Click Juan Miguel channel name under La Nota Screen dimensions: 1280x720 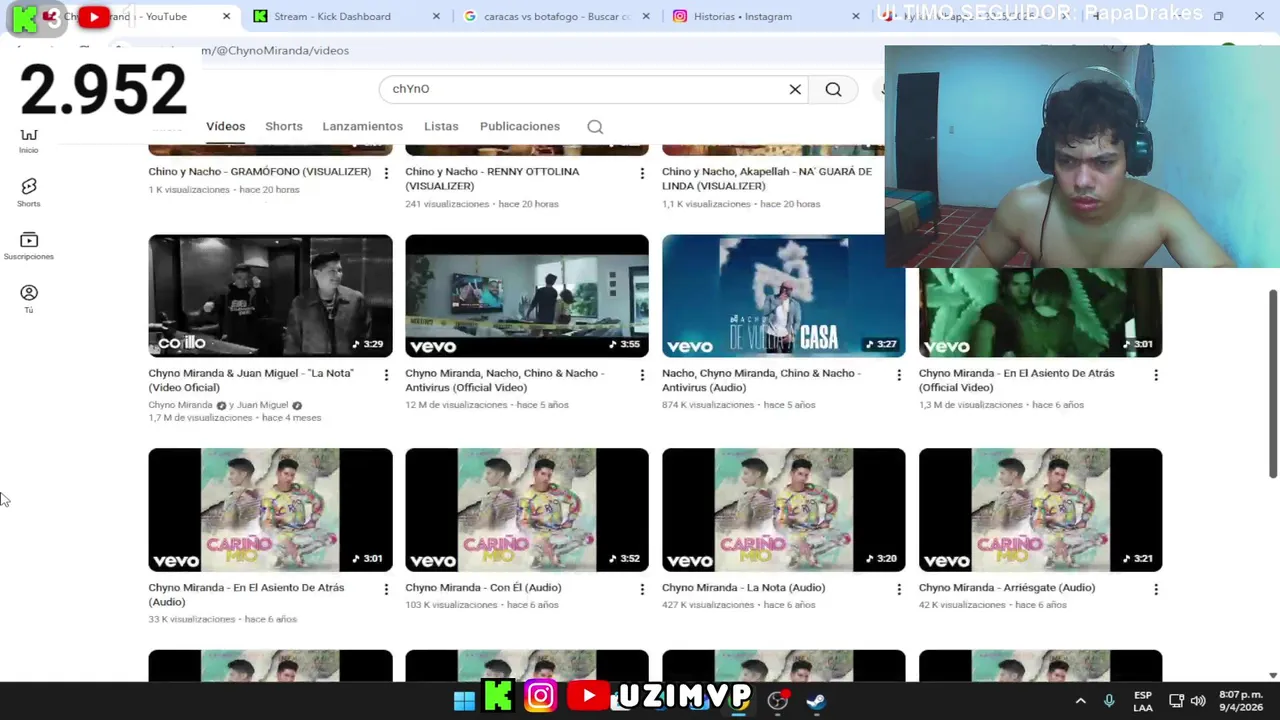[x=264, y=405]
